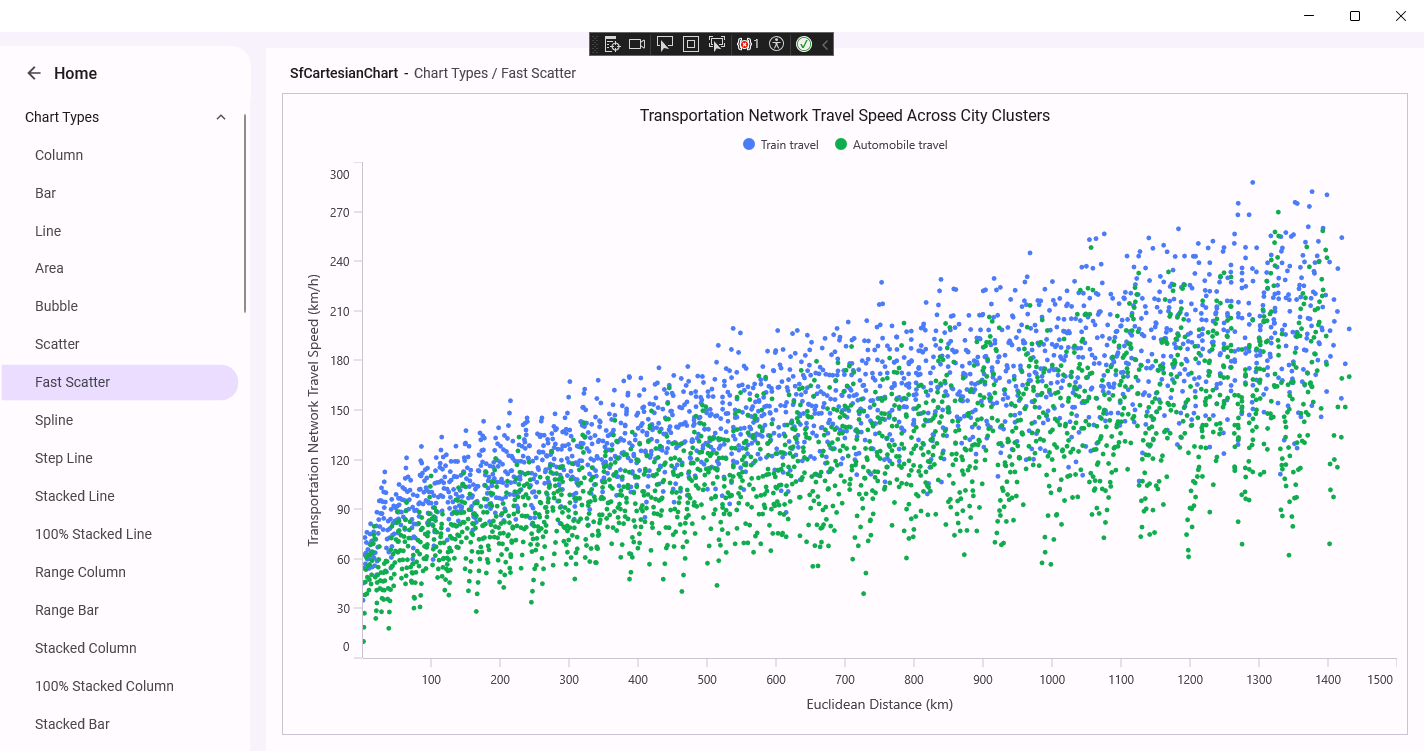Toggle Display Layout Adorners square icon

coord(690,44)
